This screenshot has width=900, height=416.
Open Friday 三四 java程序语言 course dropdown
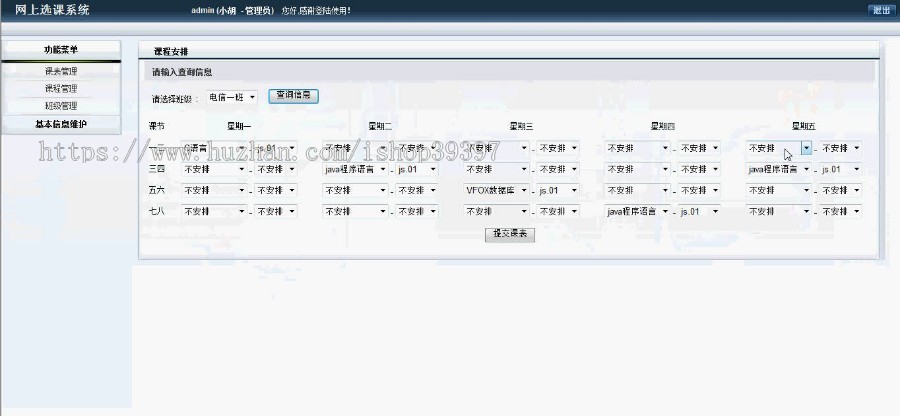pyautogui.click(x=779, y=169)
